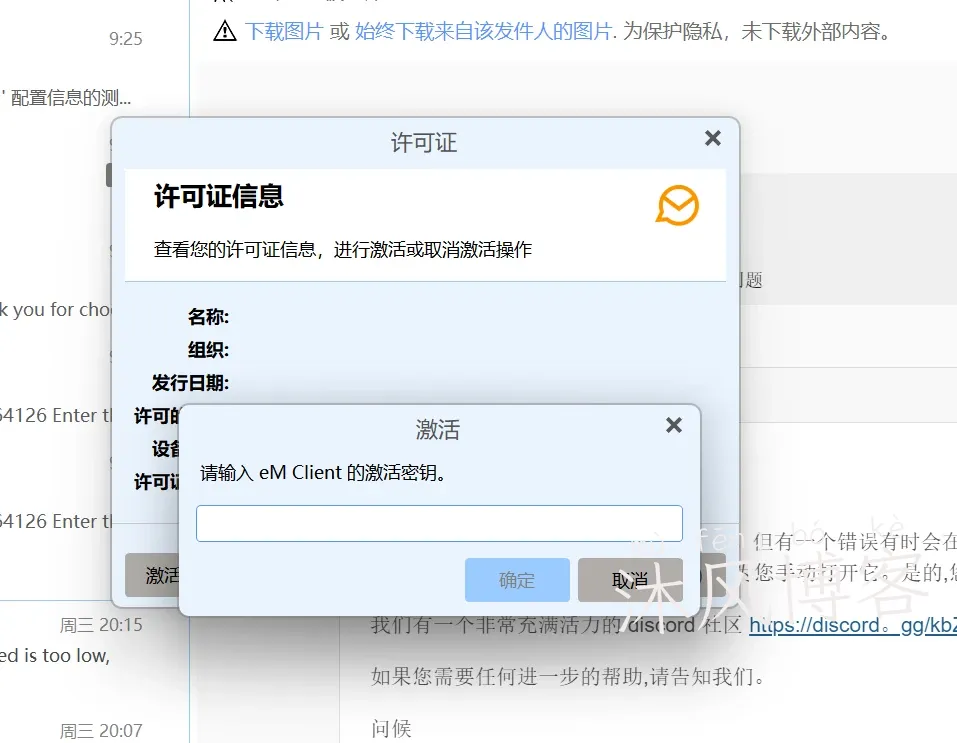This screenshot has height=743, width=957.
Task: Select message preview ending 配置信息的测...
Action: (x=66, y=98)
